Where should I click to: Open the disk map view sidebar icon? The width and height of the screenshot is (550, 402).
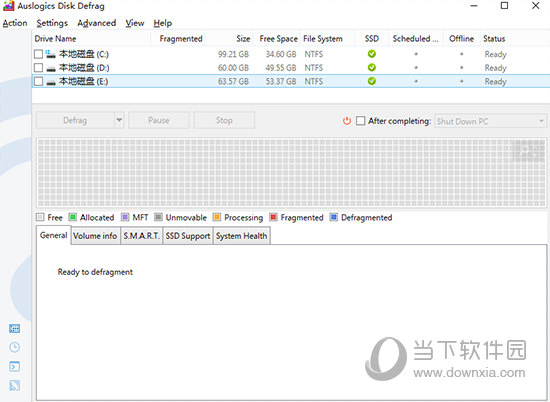click(x=14, y=329)
